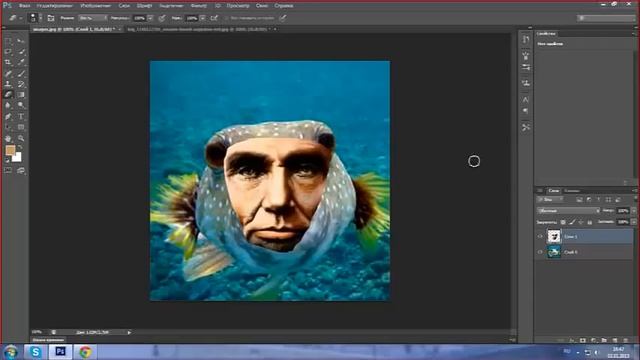The width and height of the screenshot is (640, 360).
Task: Open the layer opacity slider dropdown
Action: click(633, 211)
